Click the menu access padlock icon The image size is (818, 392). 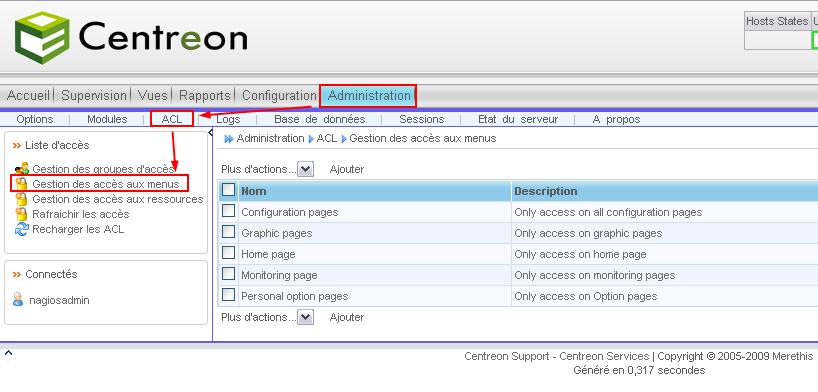pos(21,184)
